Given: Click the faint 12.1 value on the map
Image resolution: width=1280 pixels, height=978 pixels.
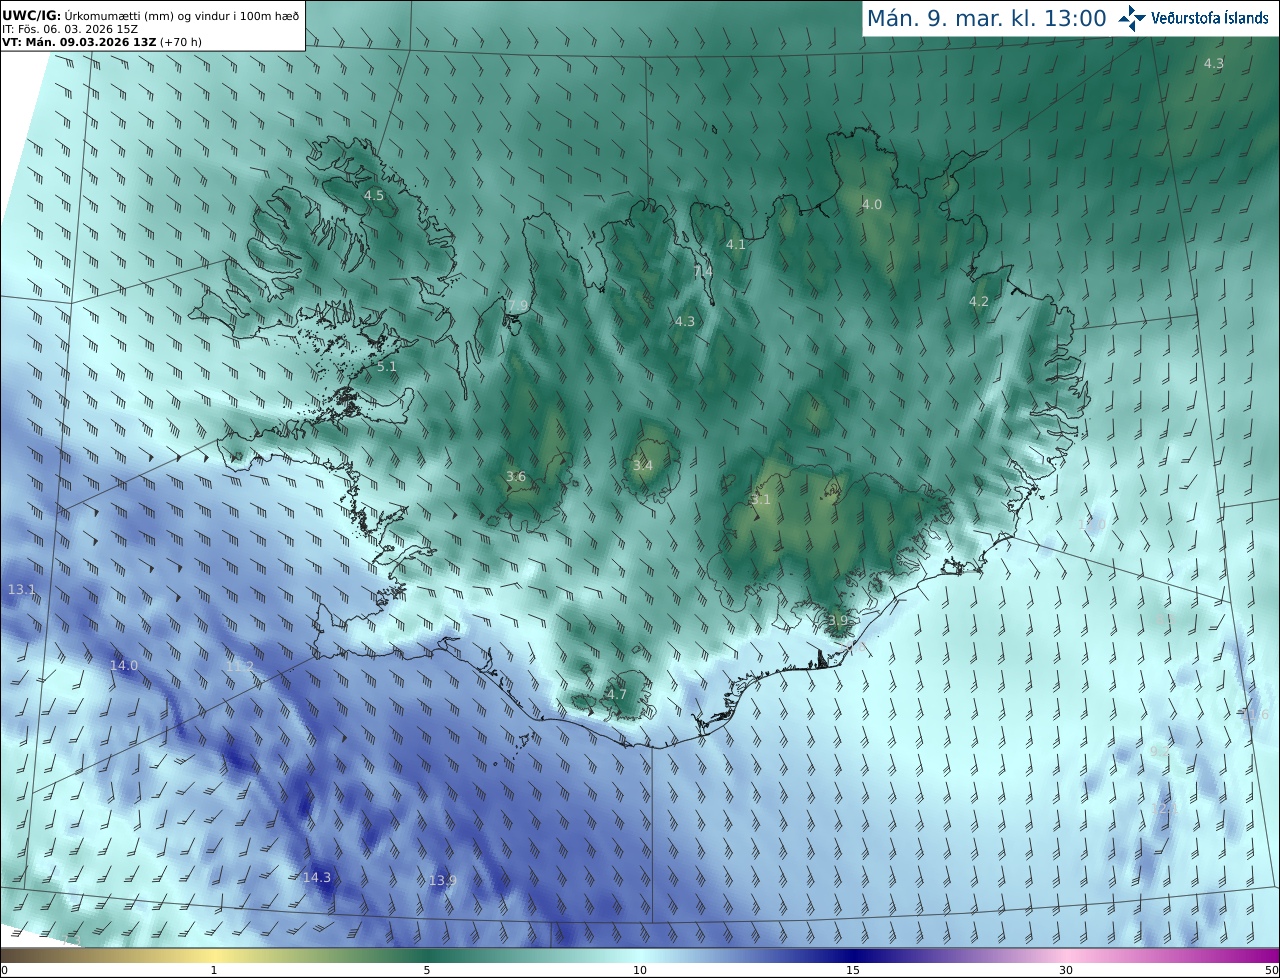Looking at the screenshot, I should [x=1166, y=808].
